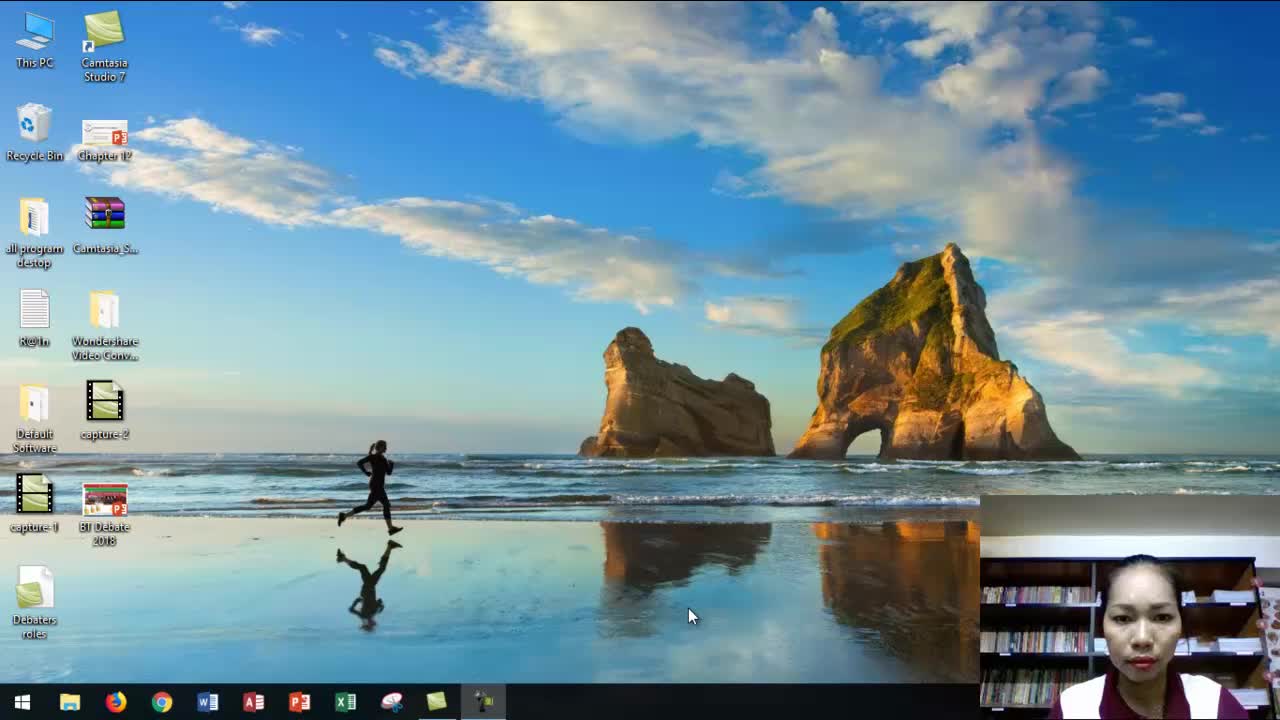Viewport: 1280px width, 720px height.
Task: Select the Recycle Bin icon
Action: click(x=34, y=133)
